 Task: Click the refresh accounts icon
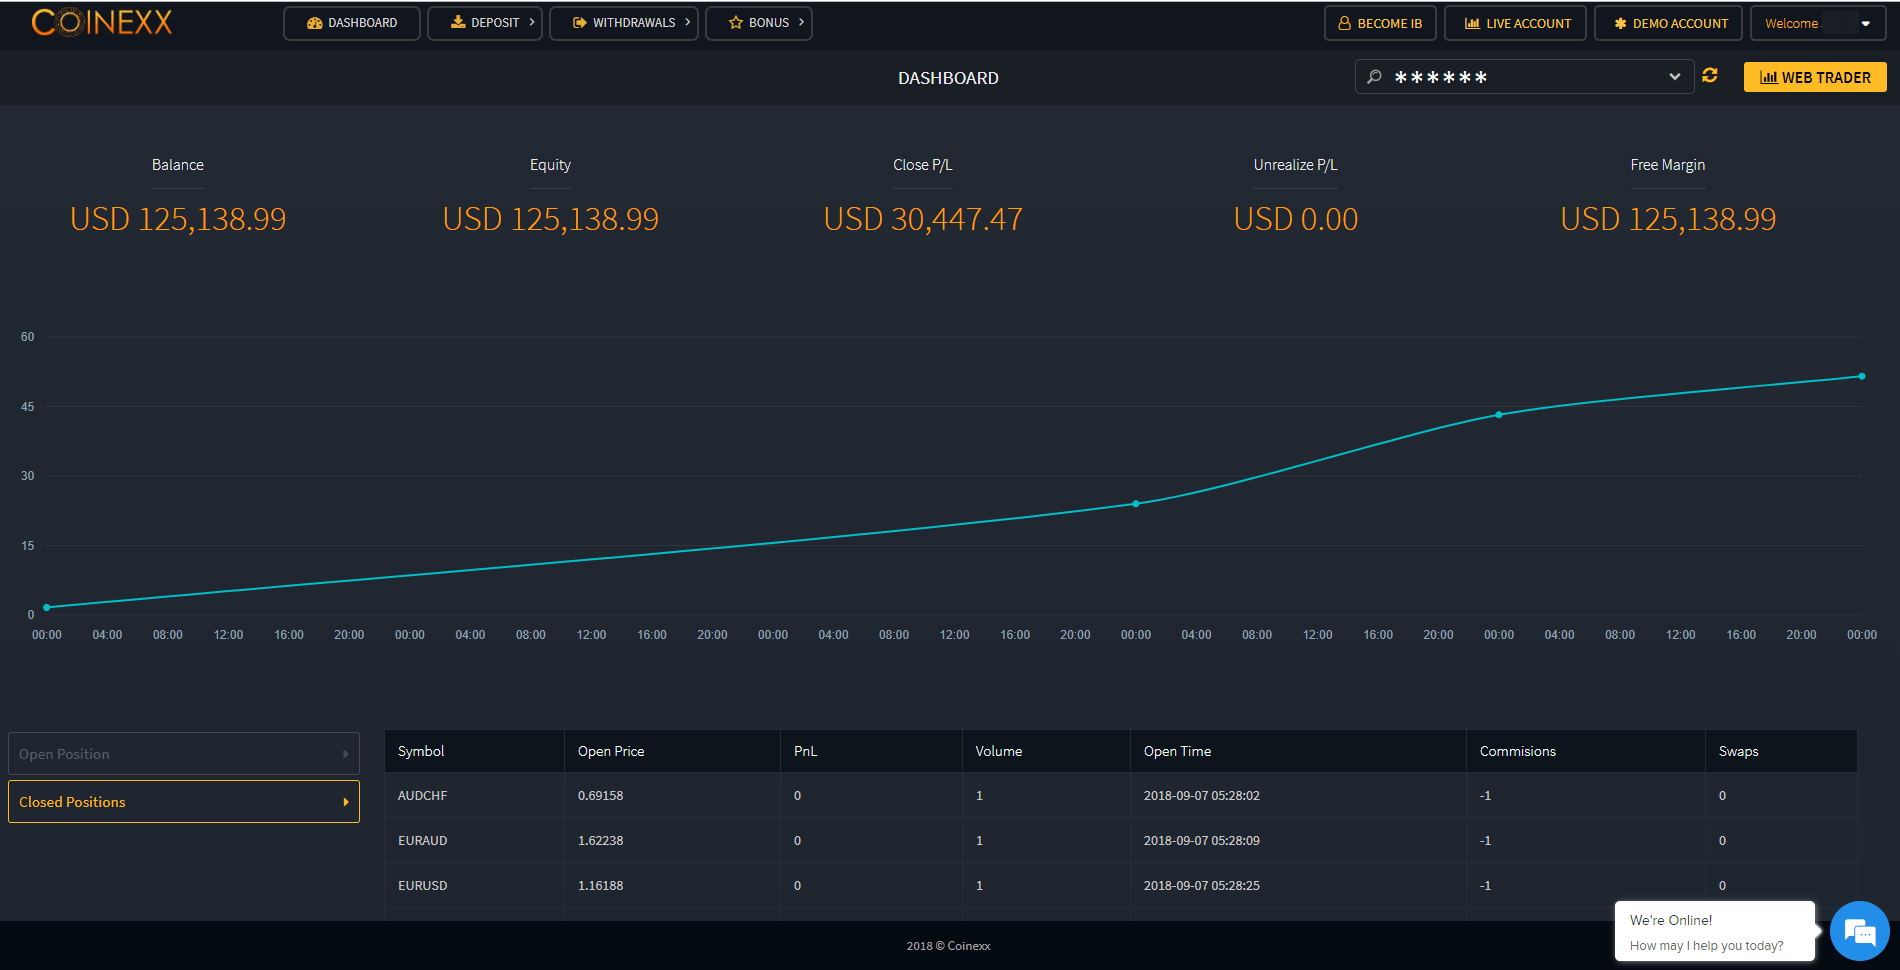[x=1710, y=76]
